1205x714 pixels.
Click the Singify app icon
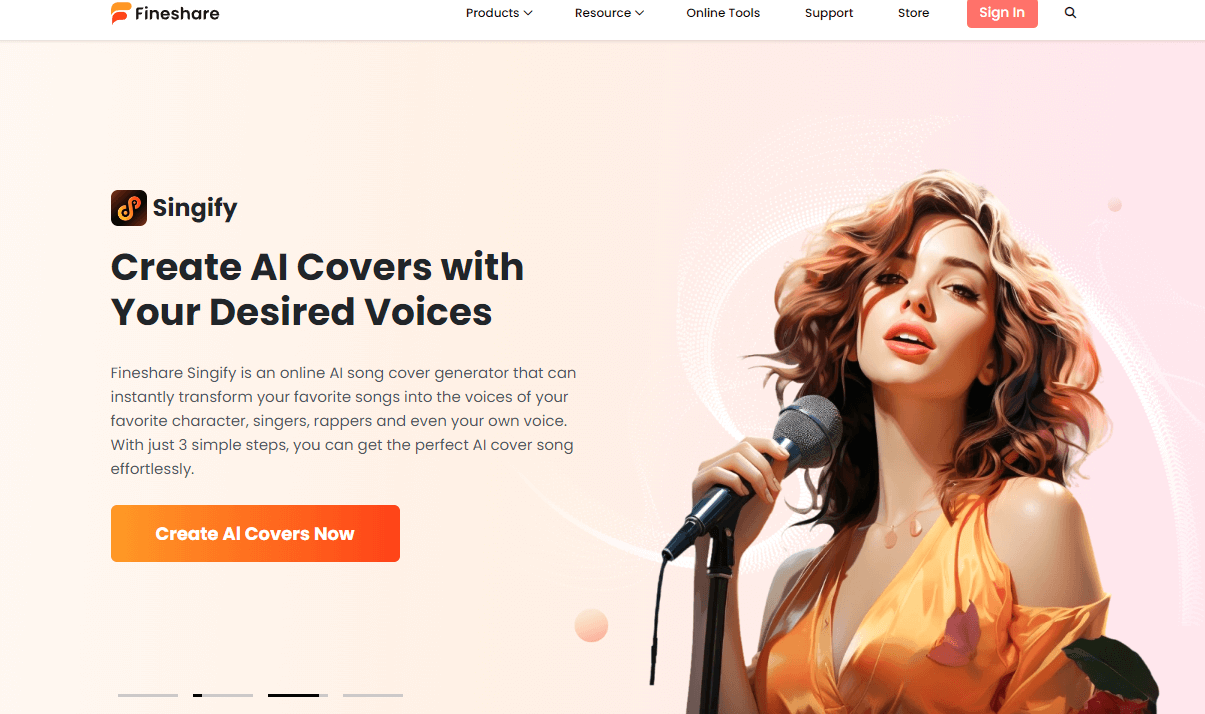click(x=129, y=208)
